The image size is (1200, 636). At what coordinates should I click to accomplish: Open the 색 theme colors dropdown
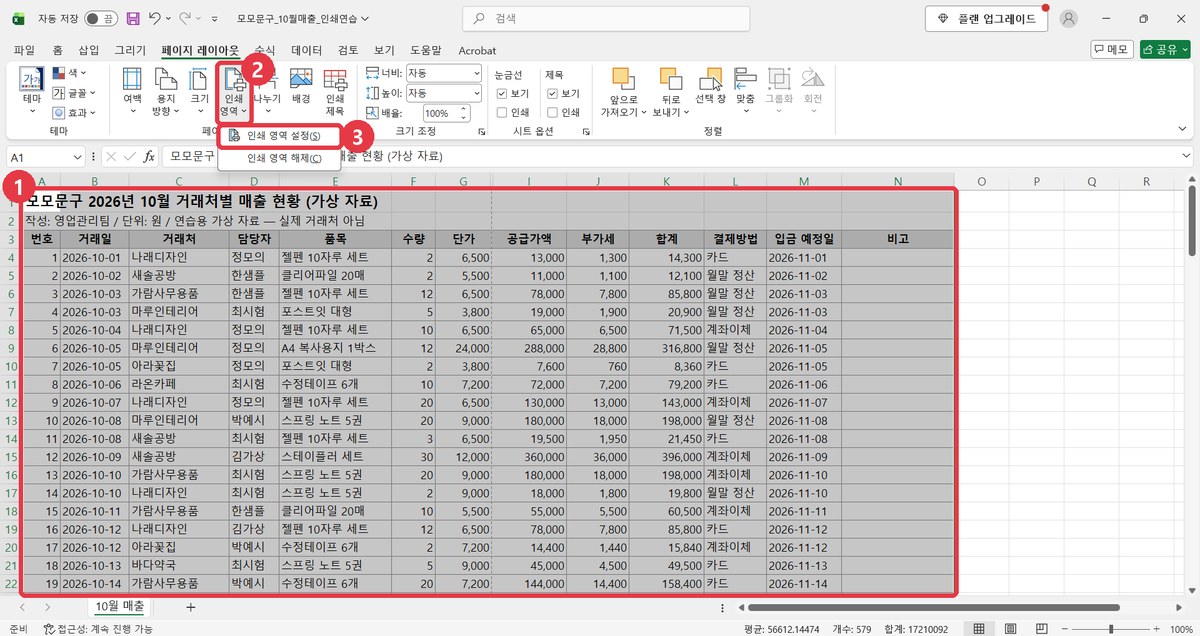[69, 73]
